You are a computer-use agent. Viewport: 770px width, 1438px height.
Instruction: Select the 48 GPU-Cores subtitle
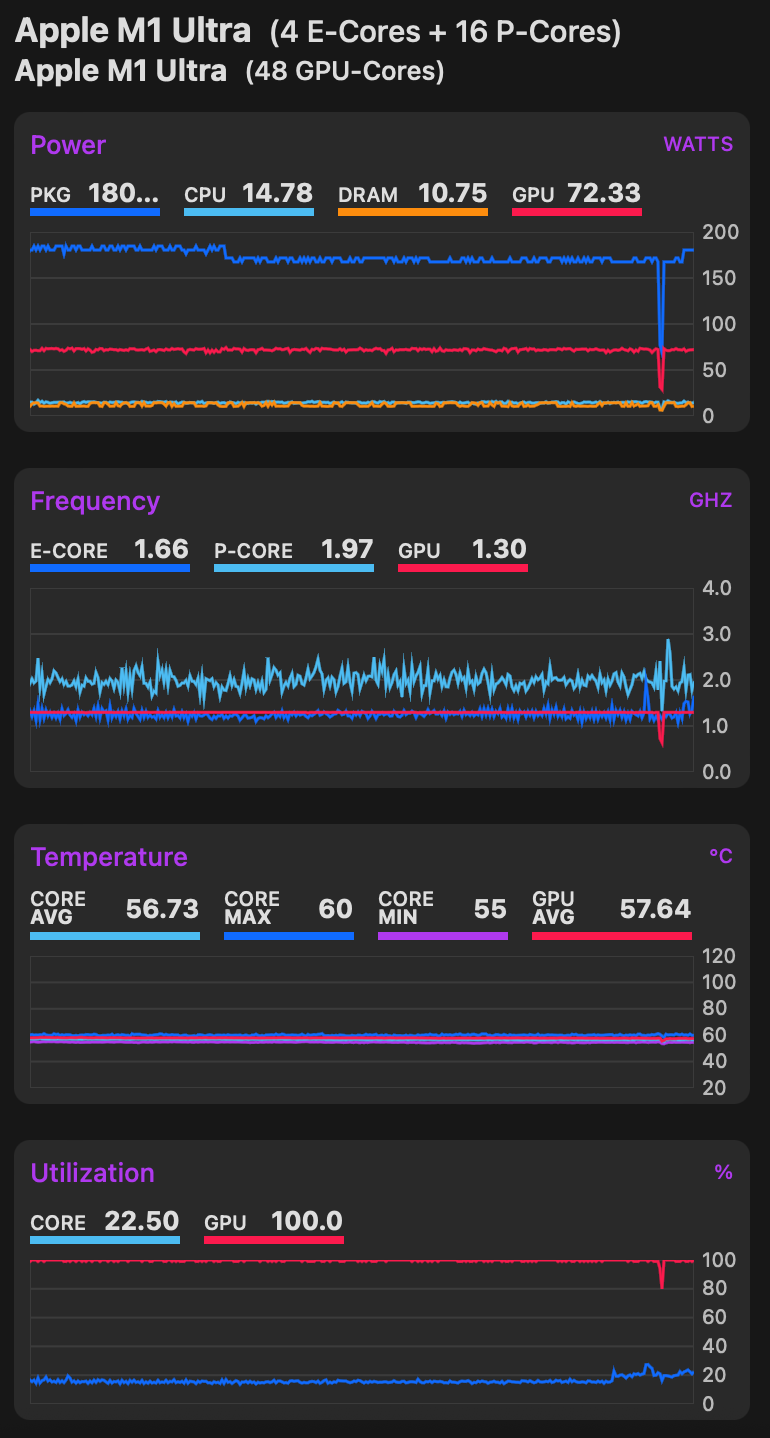point(345,72)
